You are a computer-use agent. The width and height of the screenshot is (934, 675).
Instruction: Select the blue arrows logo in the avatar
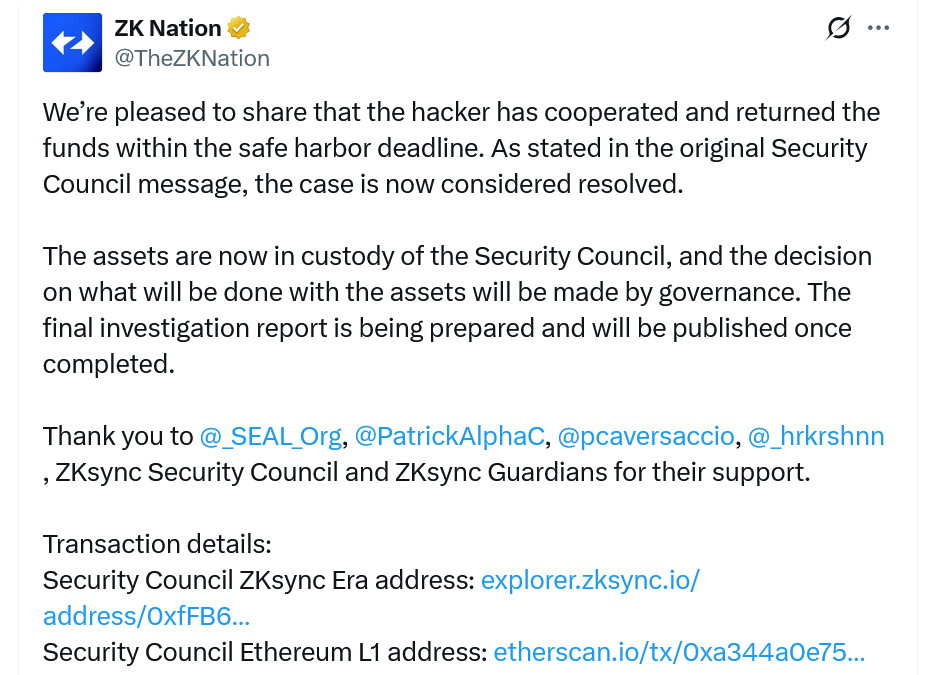[71, 42]
